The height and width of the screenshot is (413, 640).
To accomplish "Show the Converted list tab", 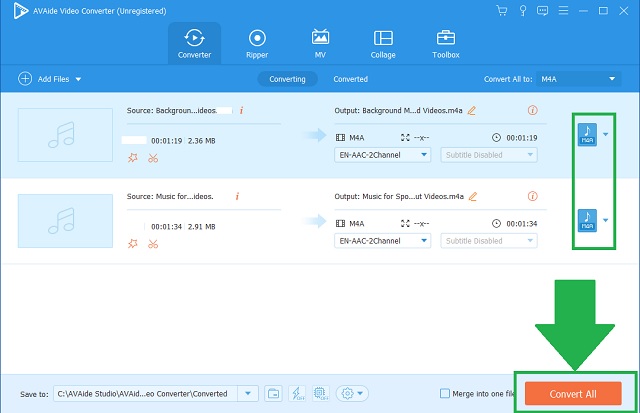I will point(351,79).
